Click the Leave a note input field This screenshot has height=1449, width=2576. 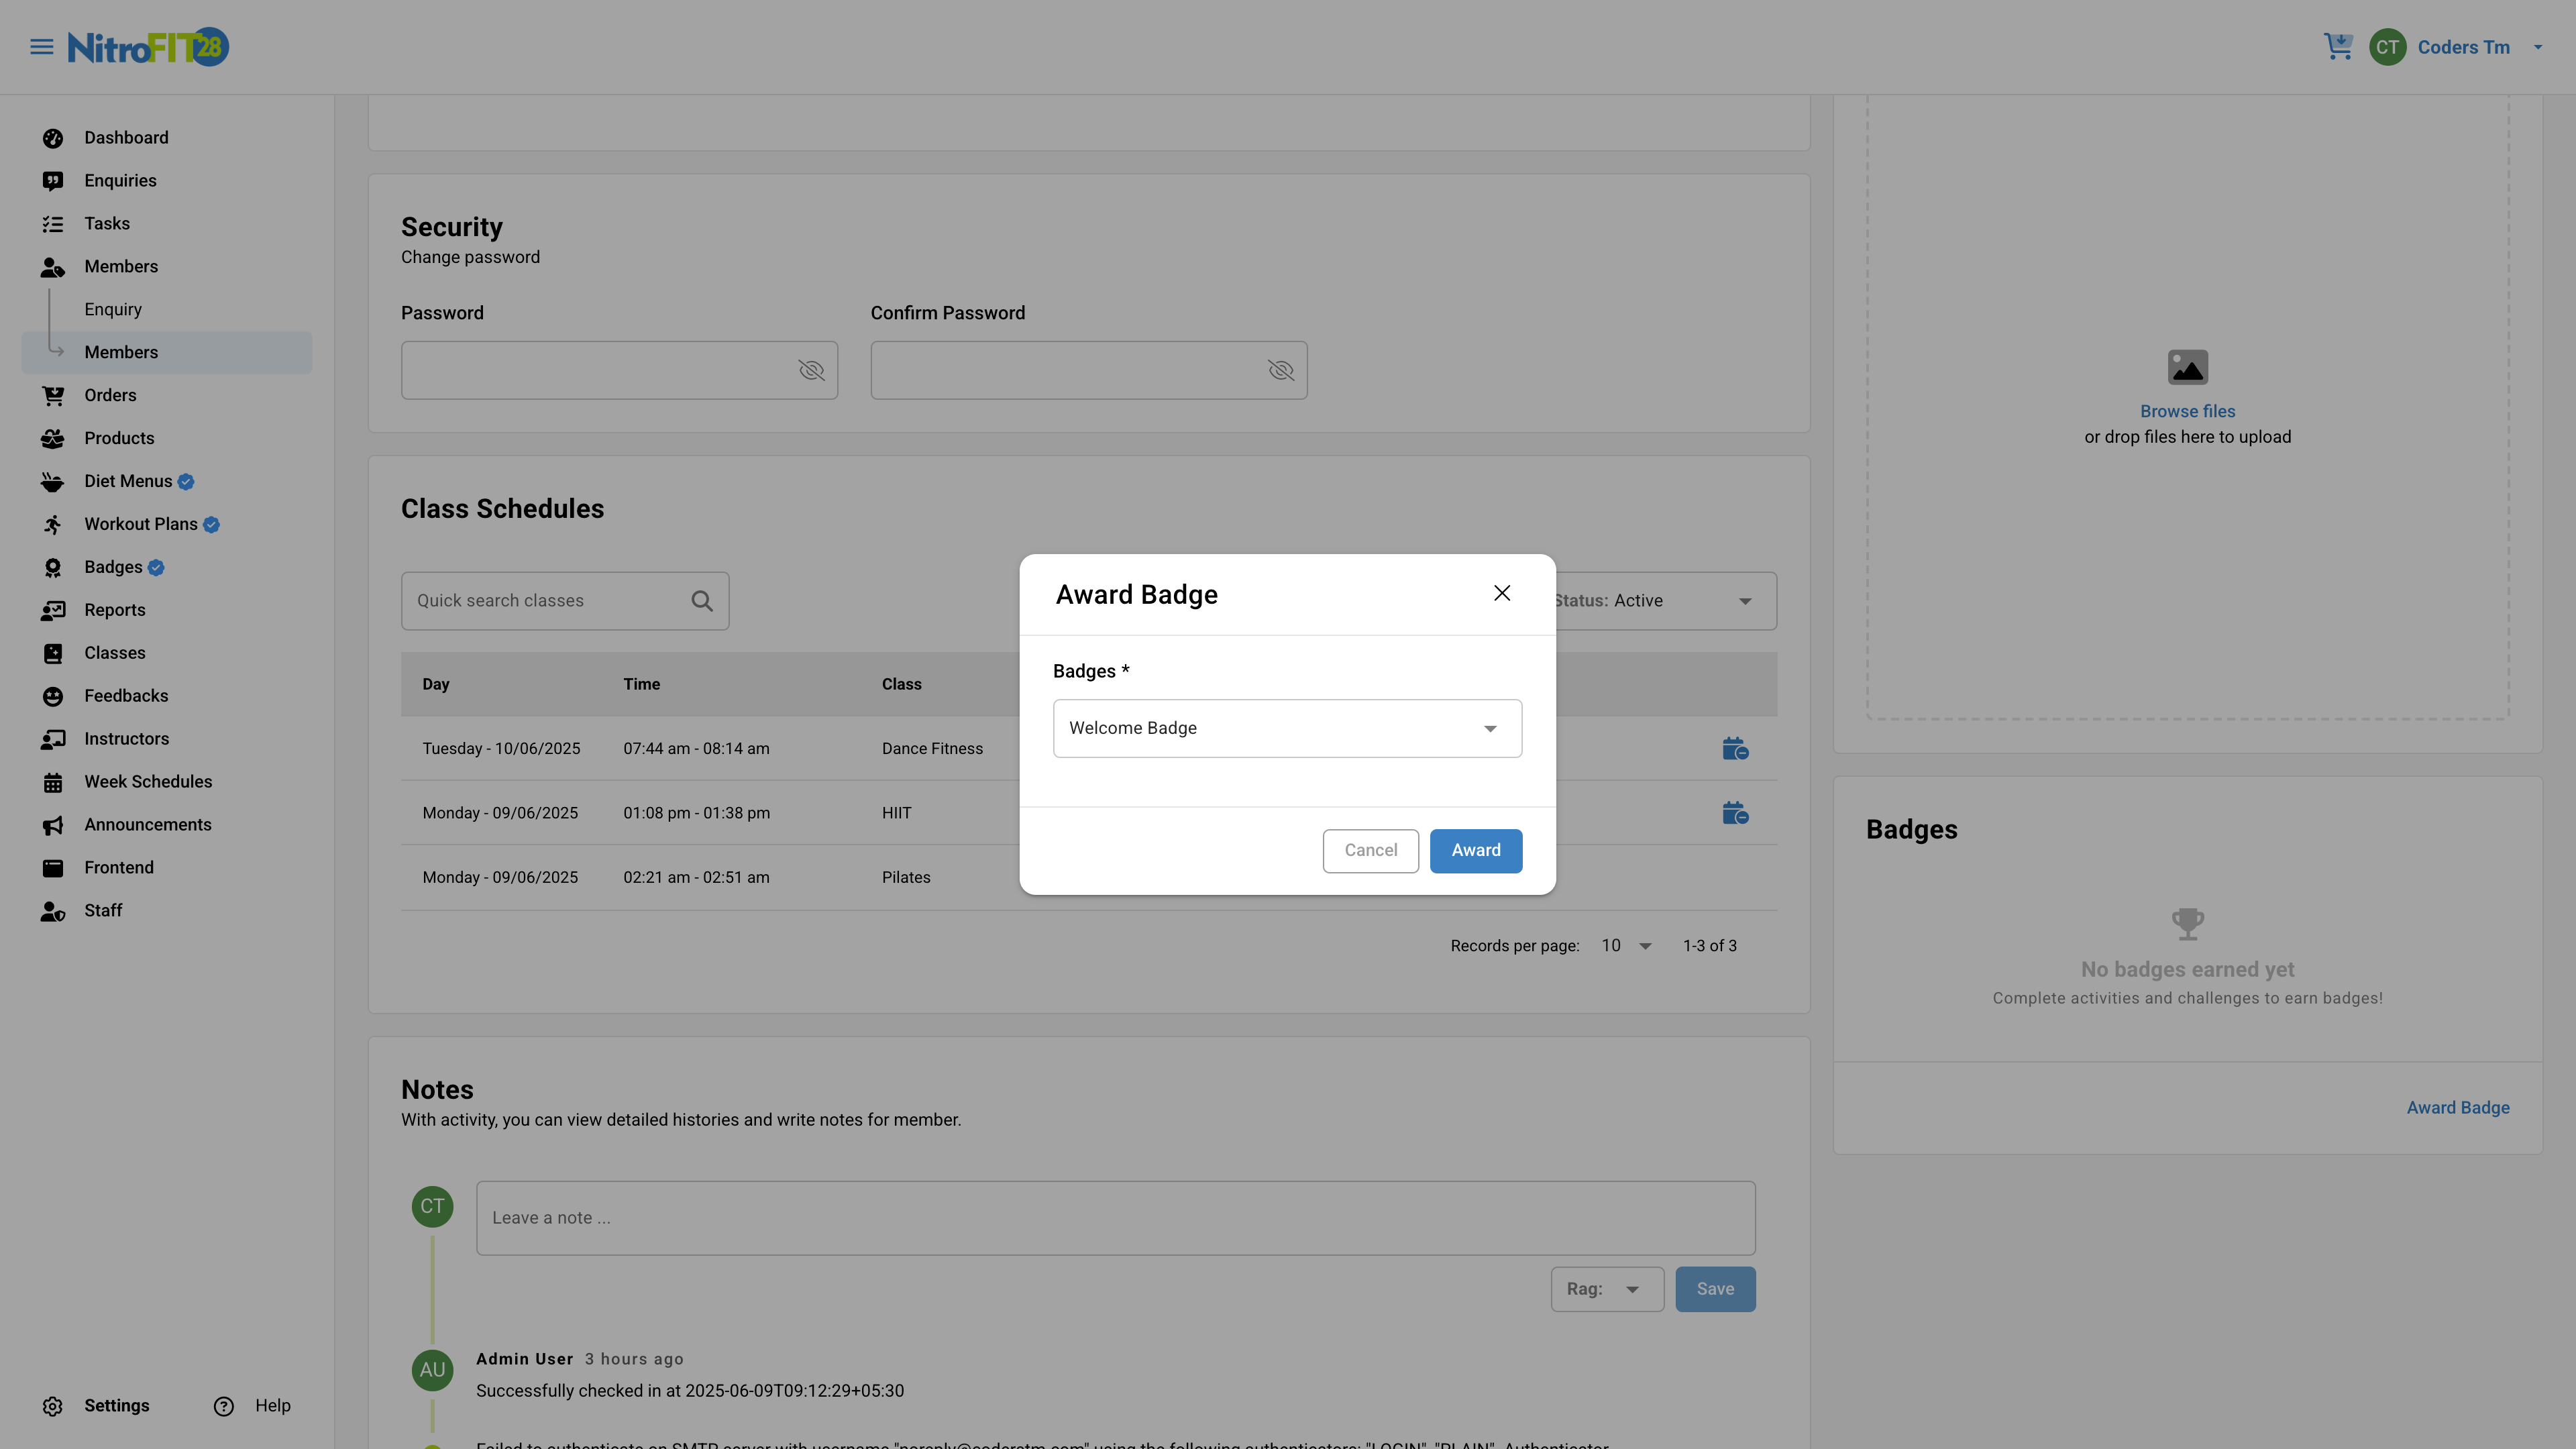coord(1115,1217)
